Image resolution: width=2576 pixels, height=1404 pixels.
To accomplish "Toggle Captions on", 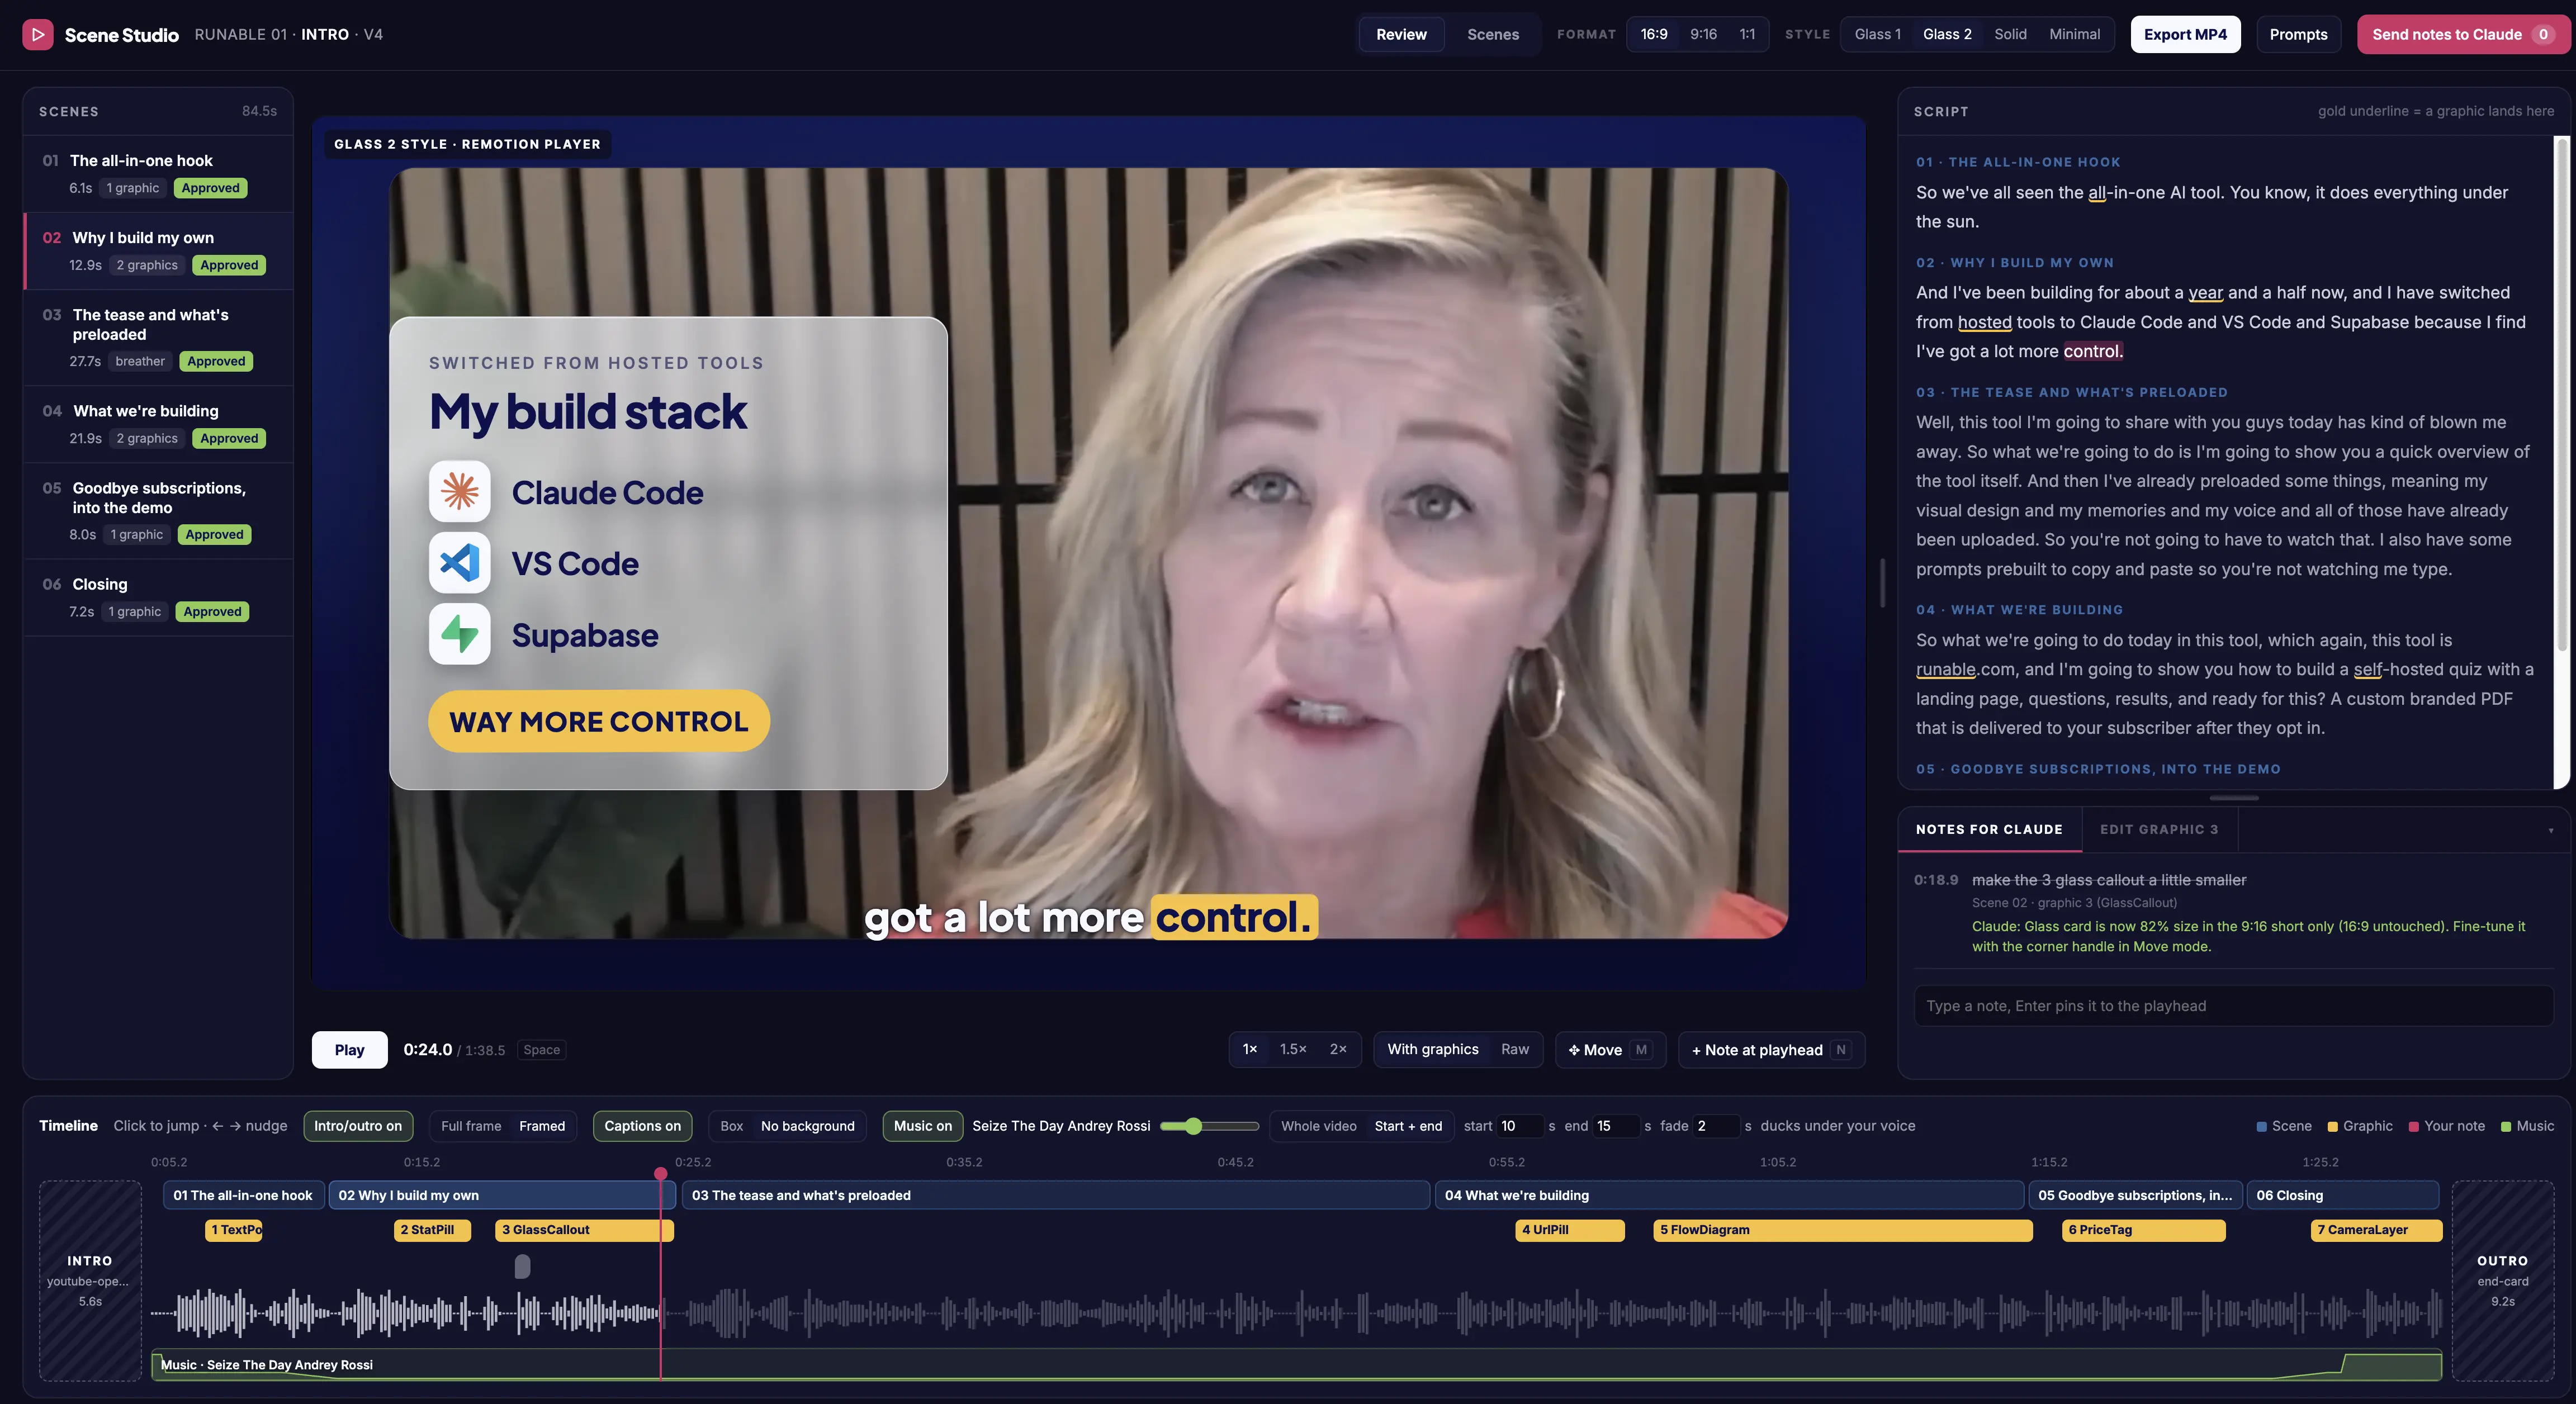I will (x=642, y=1126).
